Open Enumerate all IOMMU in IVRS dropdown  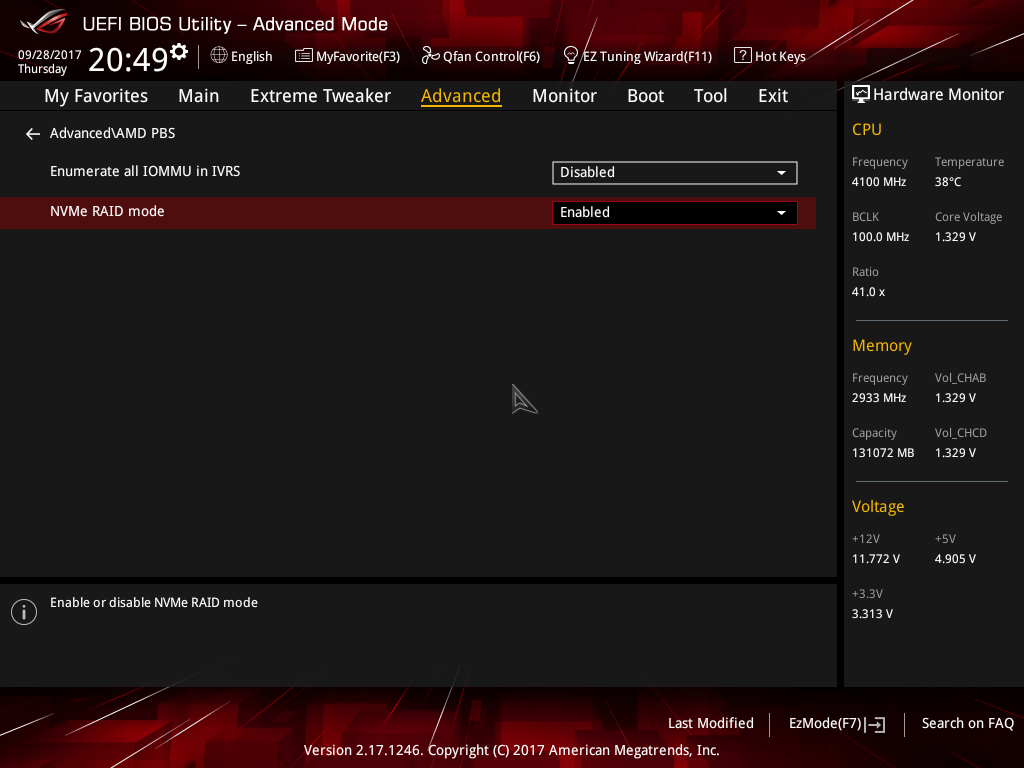coord(675,172)
